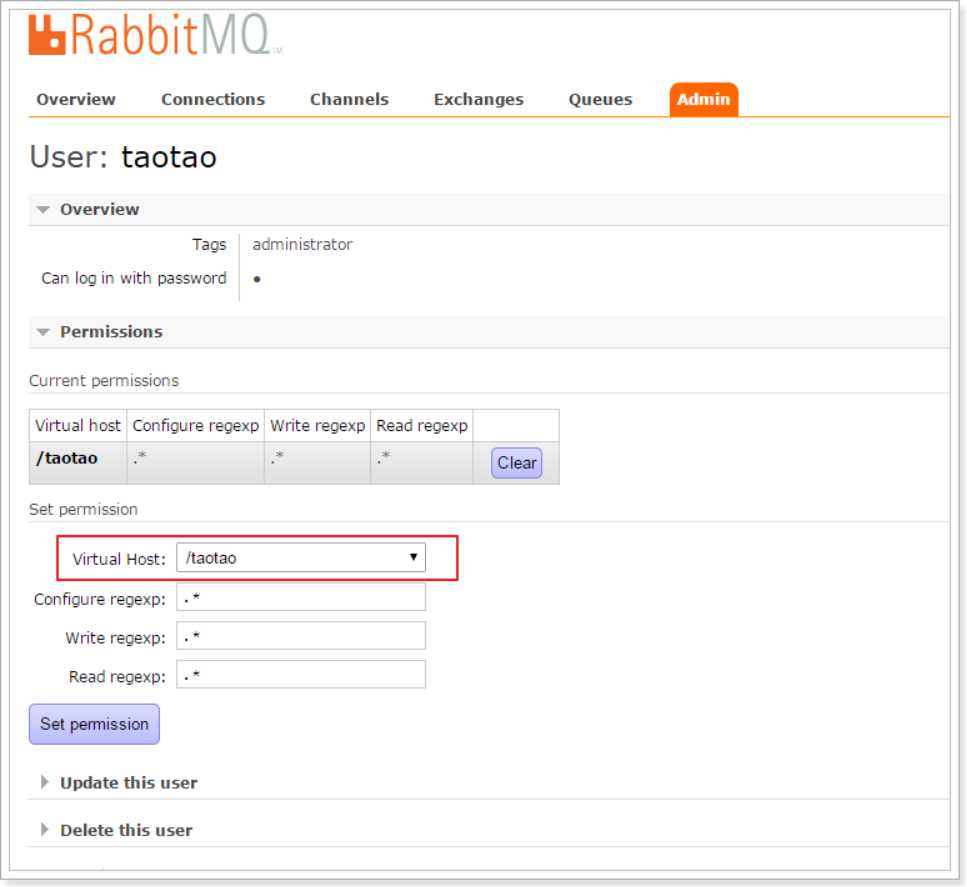967x887 pixels.
Task: Open the Virtual Host dropdown
Action: (x=301, y=558)
